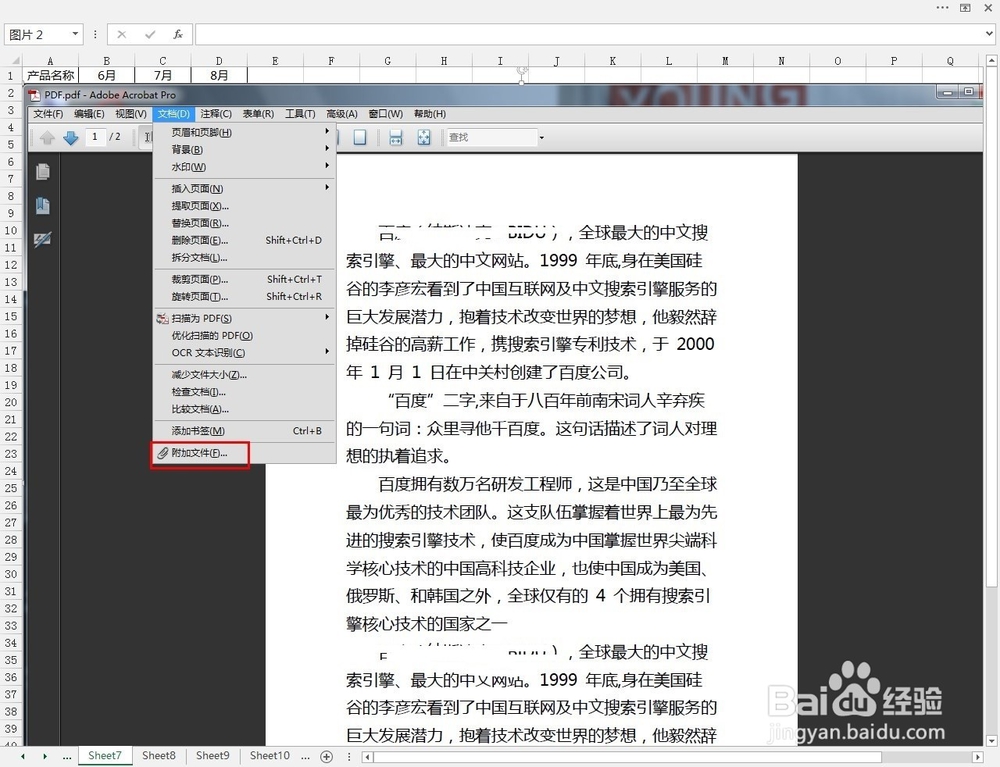Expand the 背景 submenu
1000x767 pixels.
[x=327, y=149]
